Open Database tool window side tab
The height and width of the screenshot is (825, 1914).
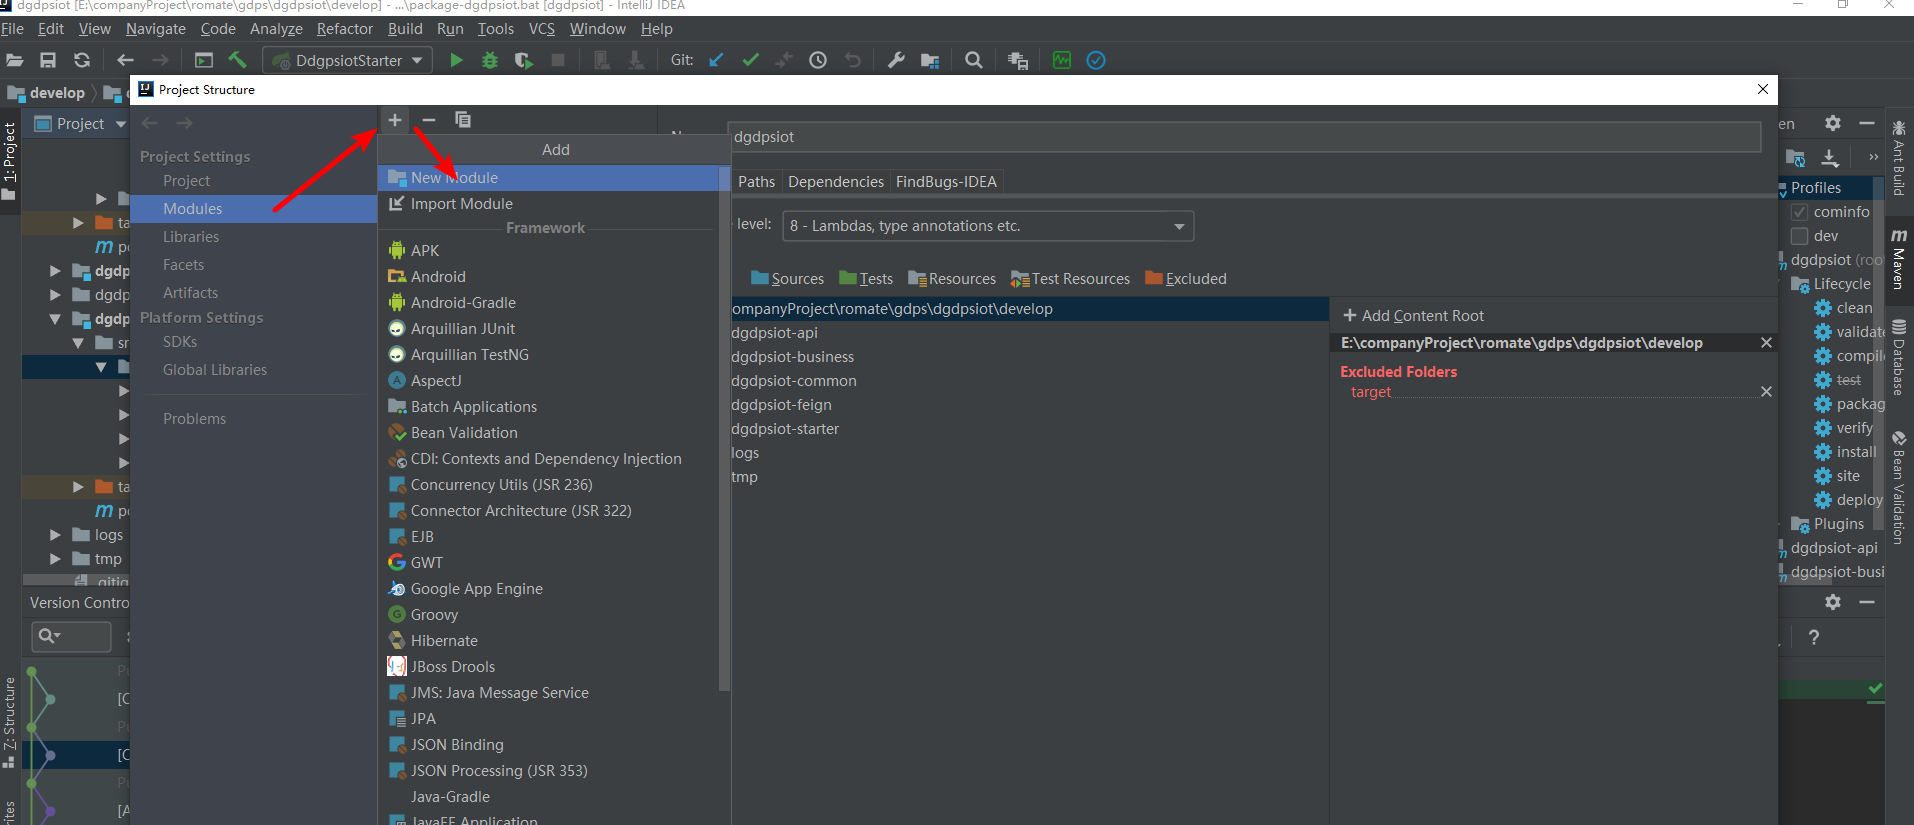pyautogui.click(x=1898, y=358)
